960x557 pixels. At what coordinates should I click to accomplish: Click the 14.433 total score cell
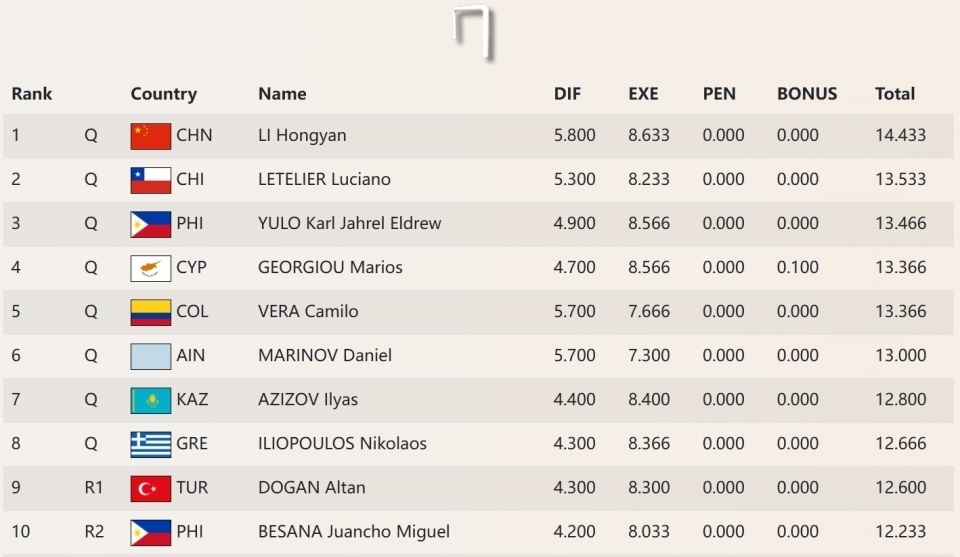click(900, 136)
